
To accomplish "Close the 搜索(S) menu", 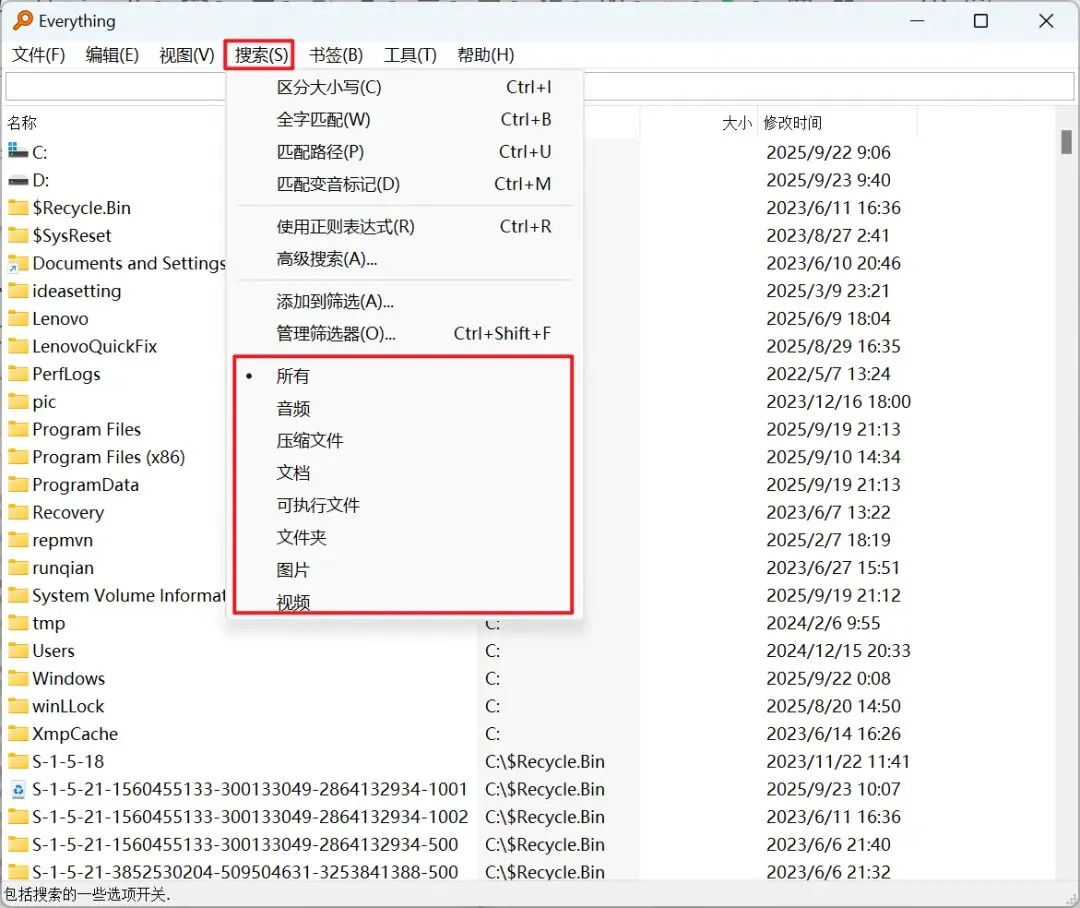I will coord(260,55).
